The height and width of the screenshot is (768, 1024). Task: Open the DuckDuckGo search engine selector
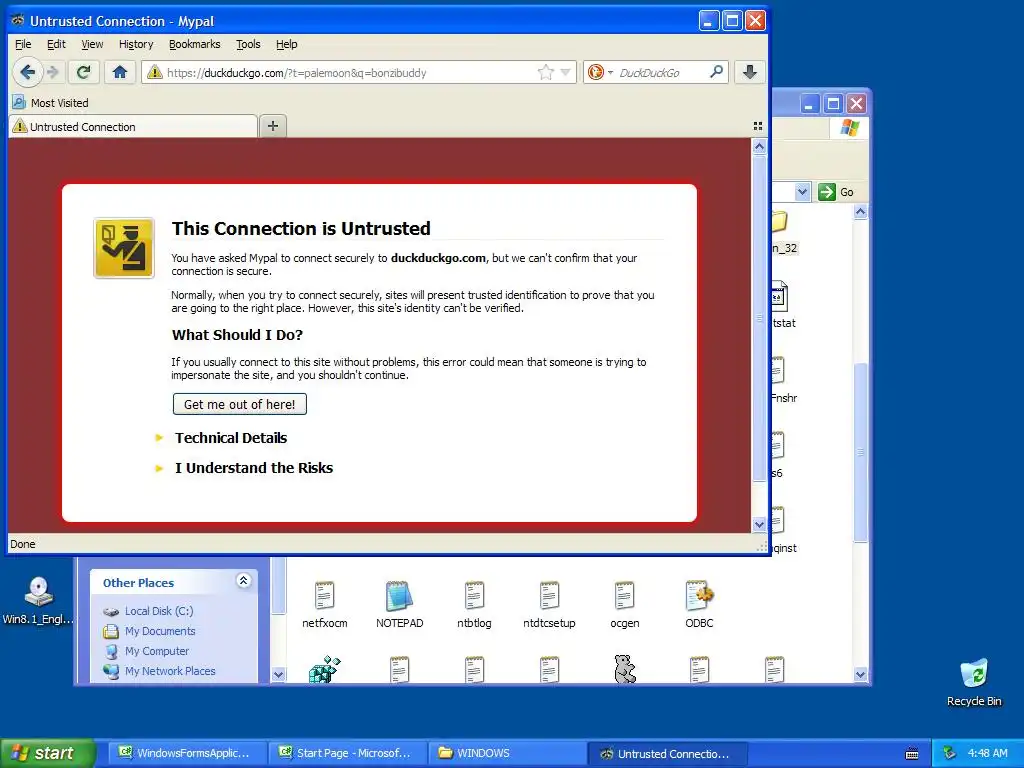(x=600, y=72)
